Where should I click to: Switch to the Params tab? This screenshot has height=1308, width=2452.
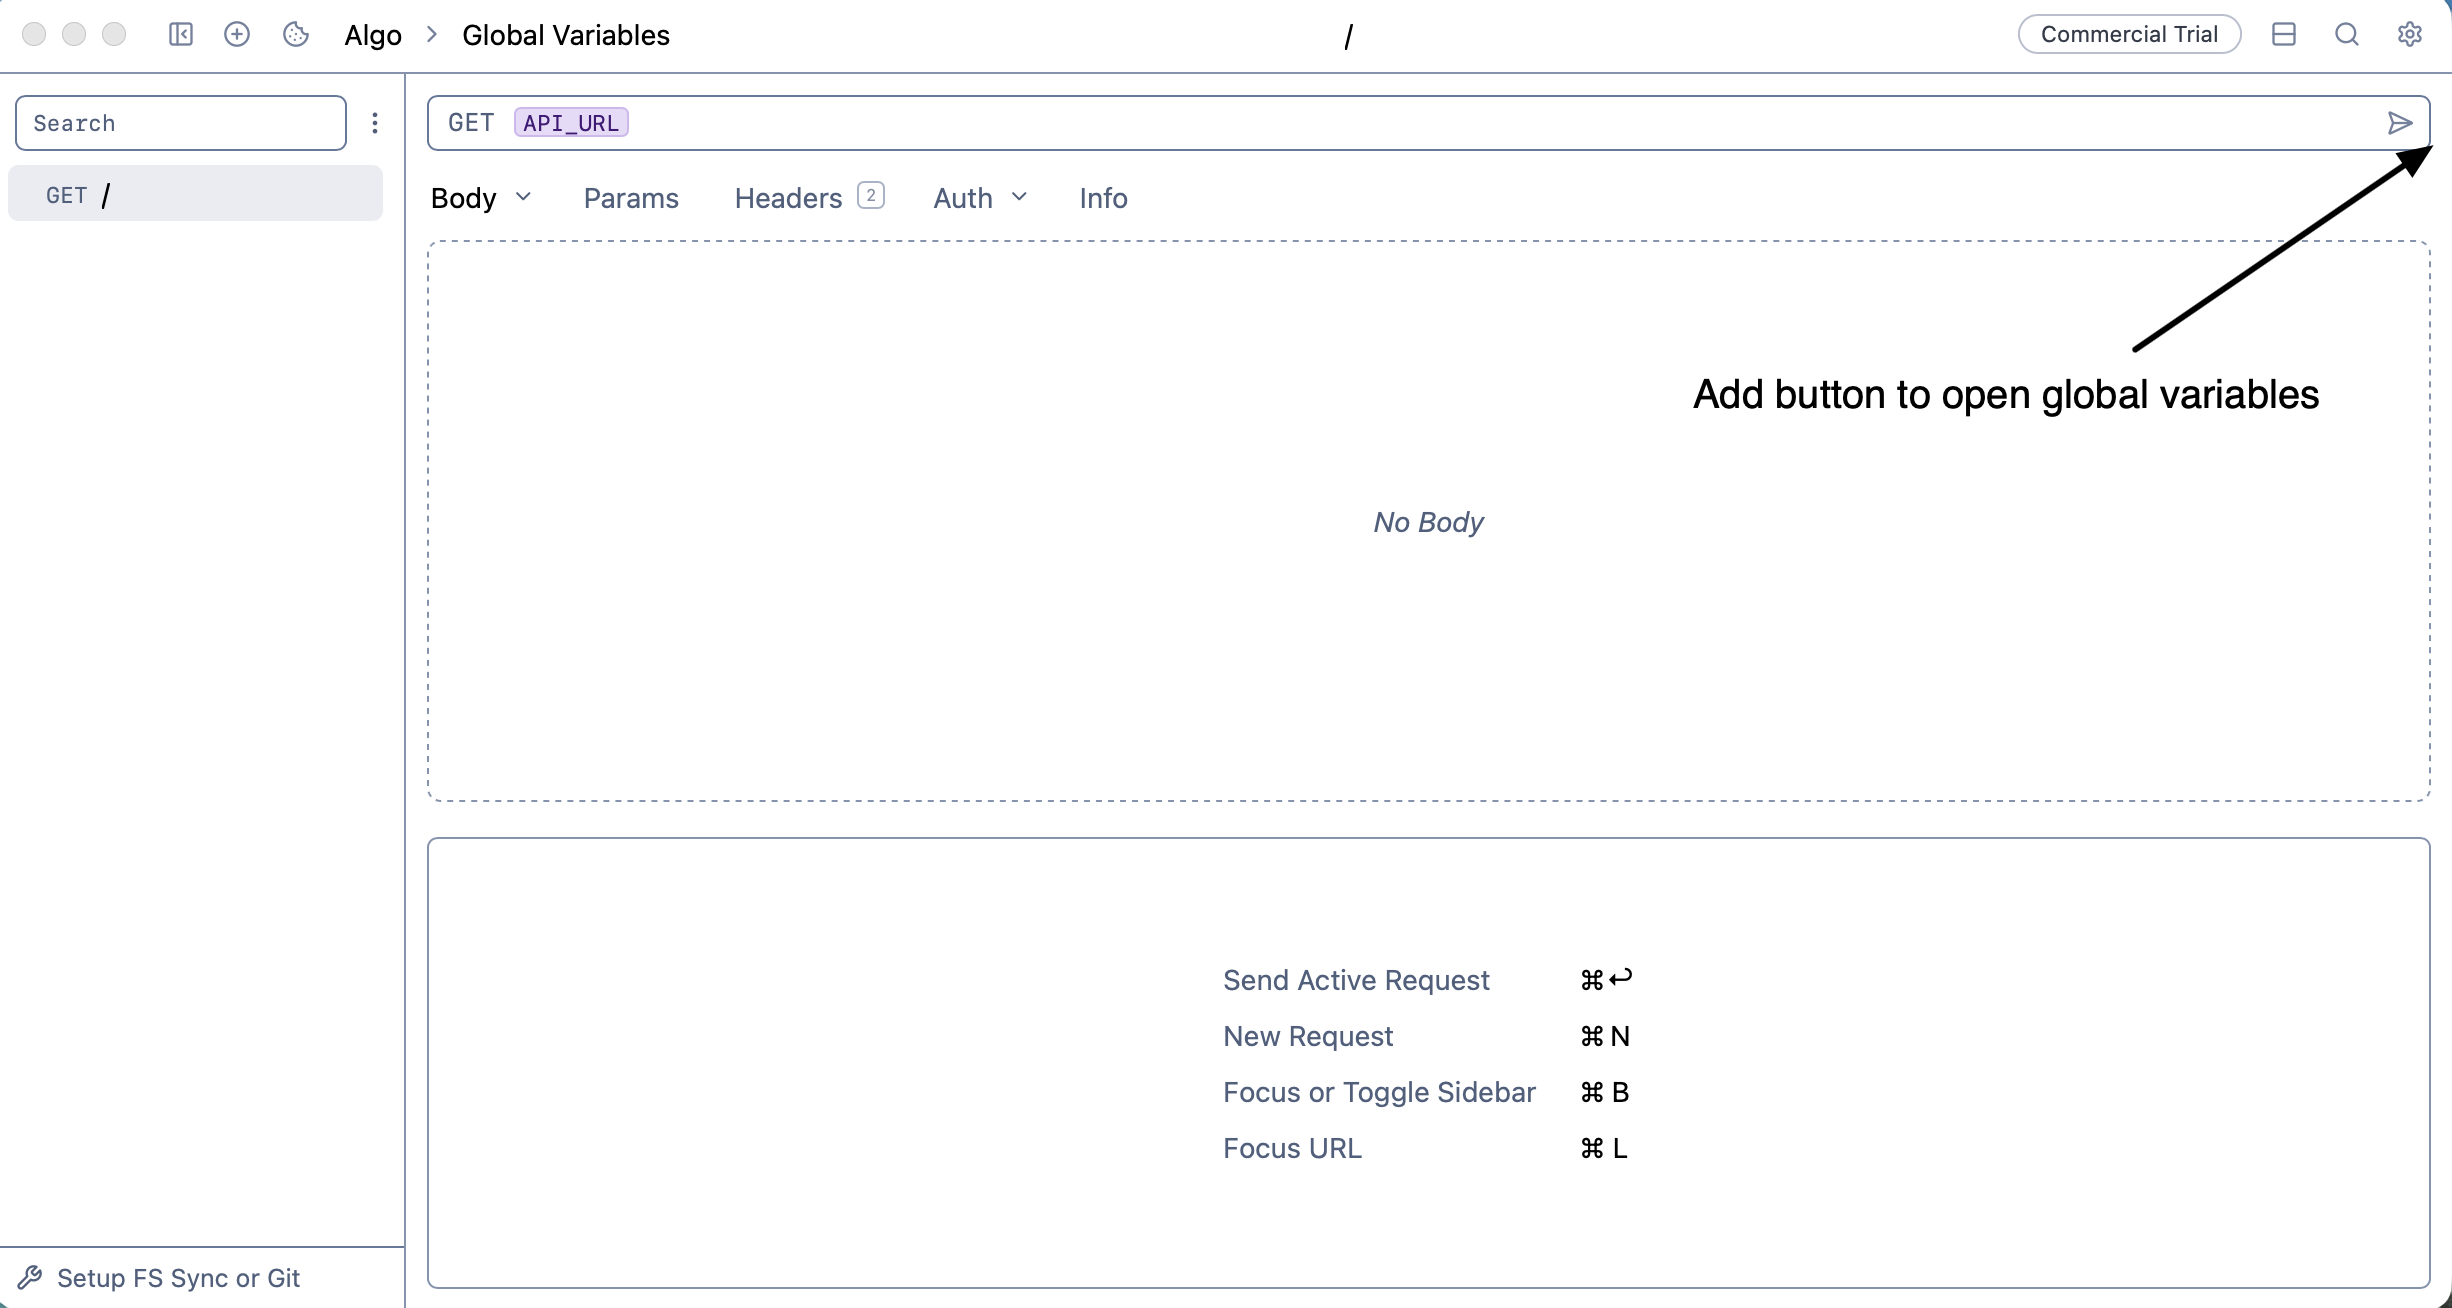[631, 198]
